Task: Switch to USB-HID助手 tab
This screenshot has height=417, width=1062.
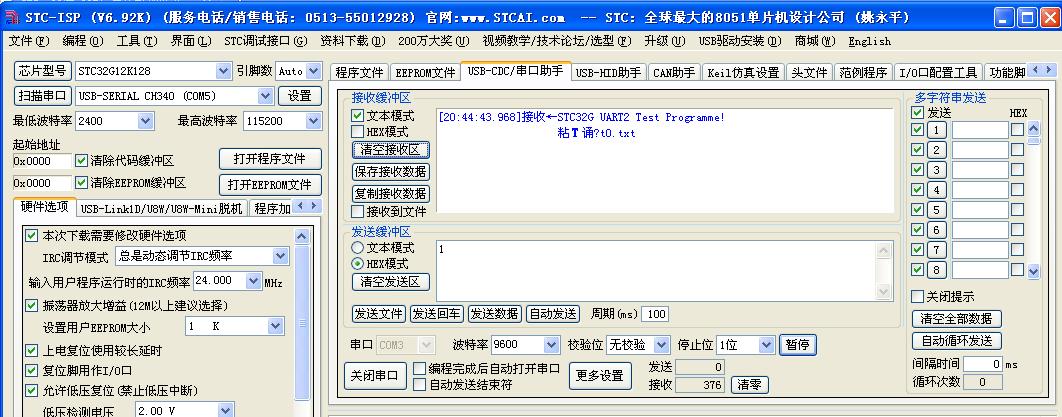Action: point(609,72)
